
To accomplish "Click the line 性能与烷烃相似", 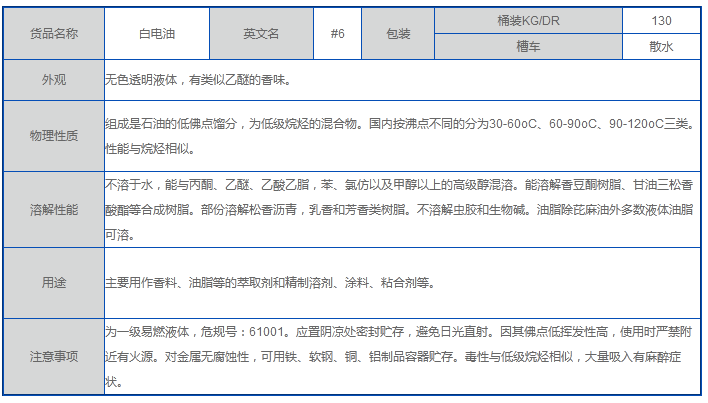I will pos(150,148).
